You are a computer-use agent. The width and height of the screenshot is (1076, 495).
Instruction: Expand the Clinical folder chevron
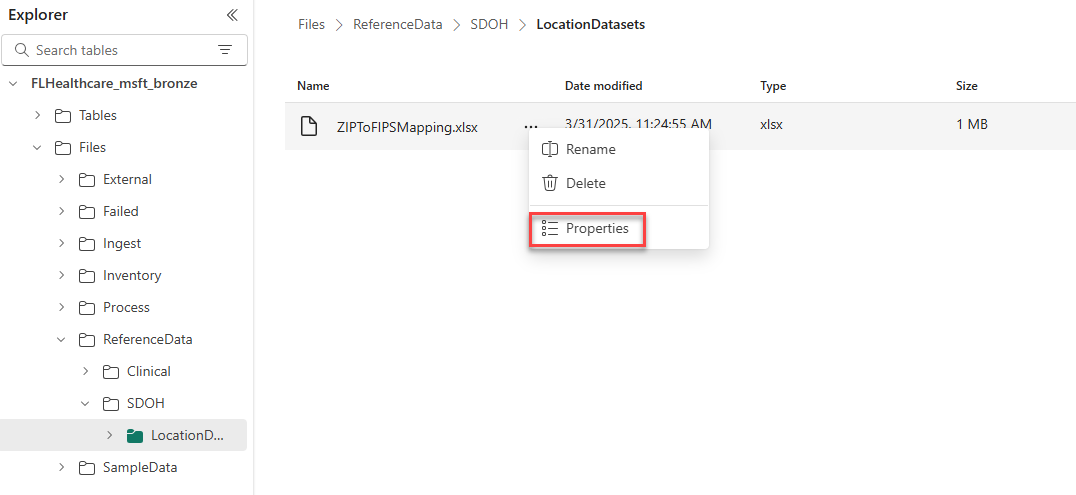click(86, 371)
